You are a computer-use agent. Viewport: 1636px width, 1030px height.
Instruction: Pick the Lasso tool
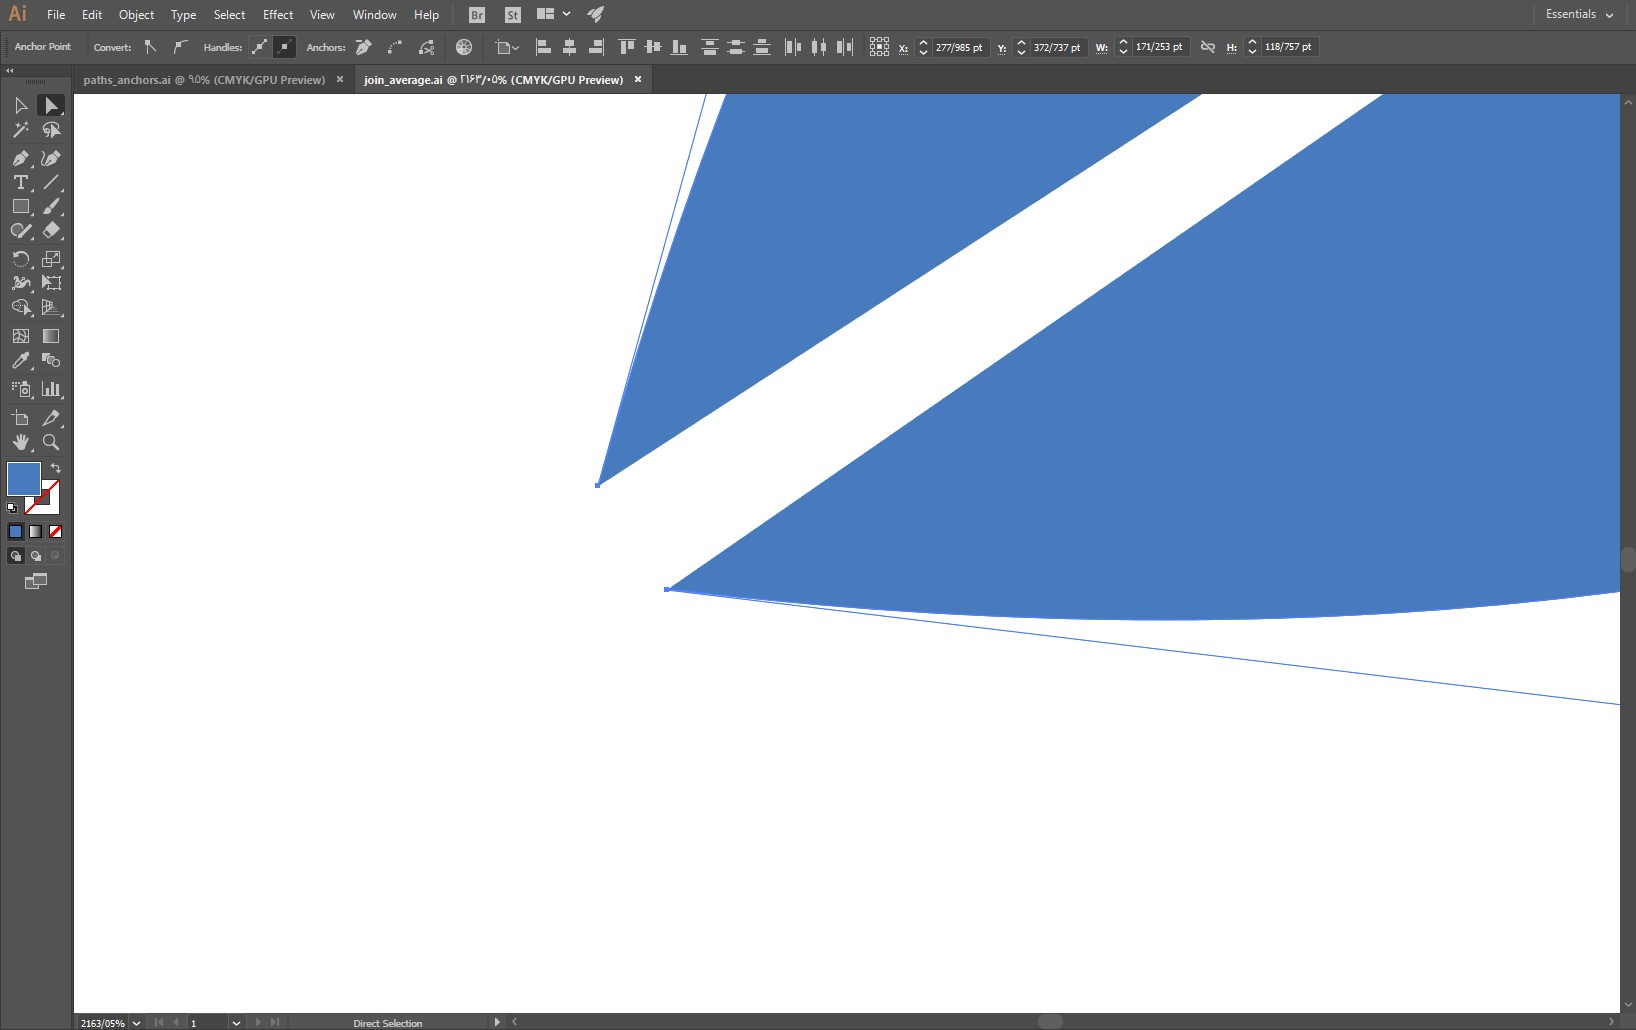click(51, 130)
